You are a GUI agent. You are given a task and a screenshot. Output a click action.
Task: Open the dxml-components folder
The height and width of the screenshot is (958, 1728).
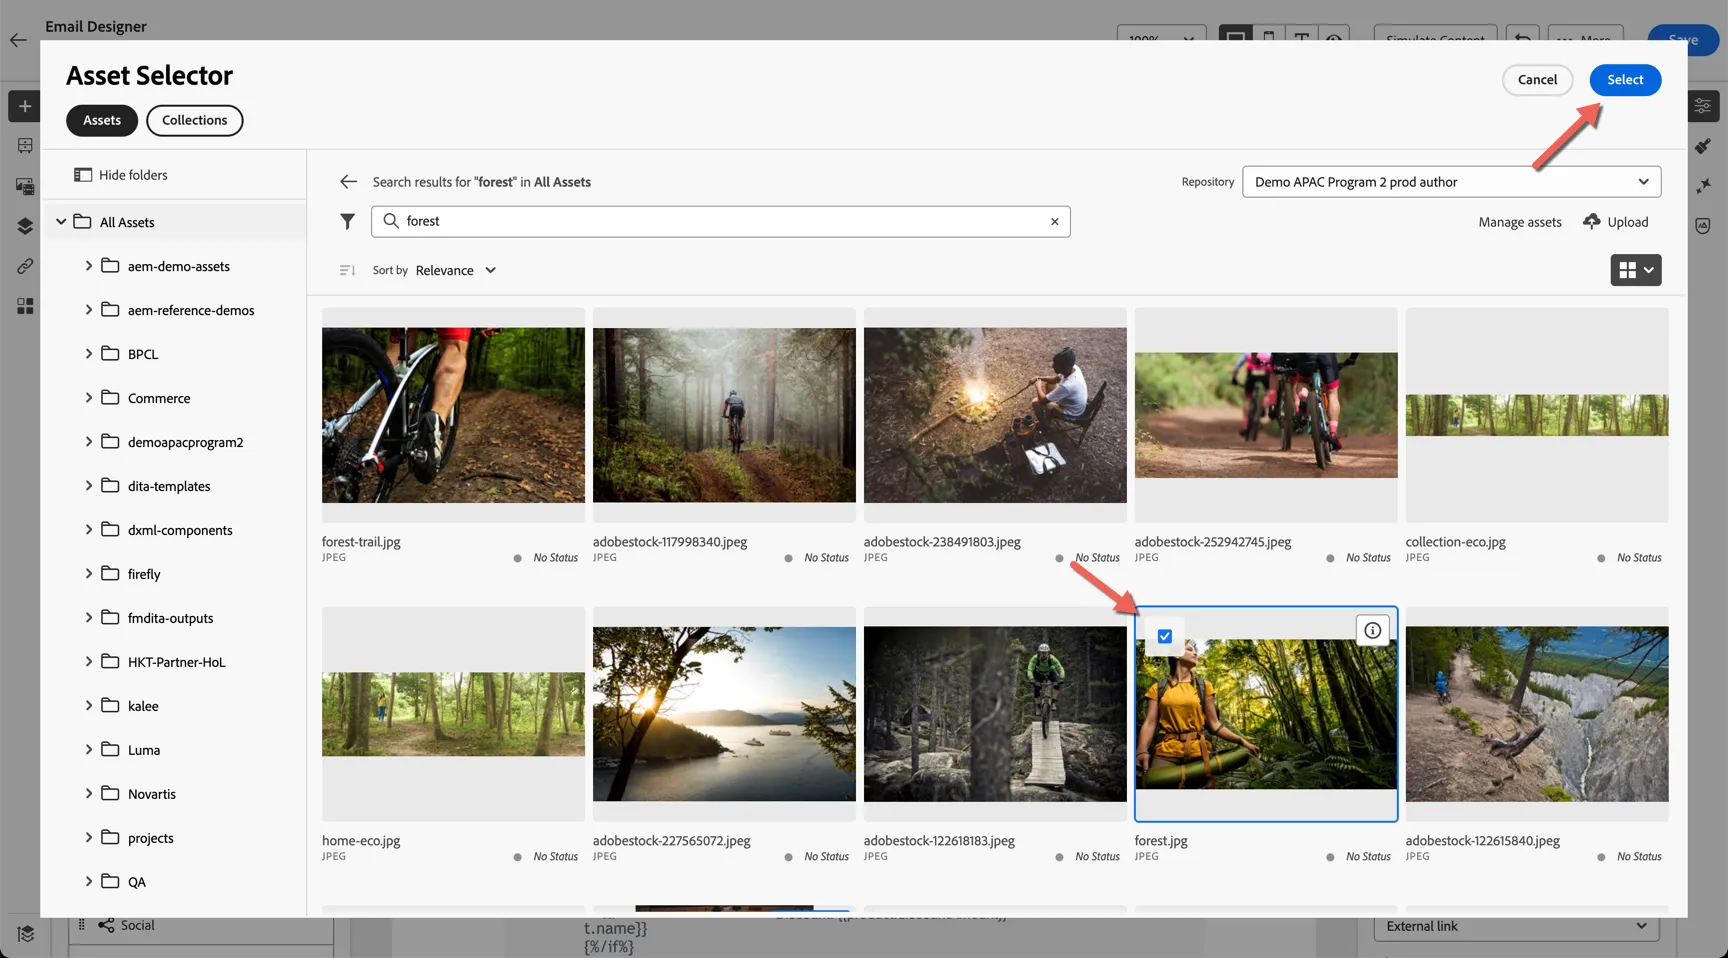click(x=180, y=530)
